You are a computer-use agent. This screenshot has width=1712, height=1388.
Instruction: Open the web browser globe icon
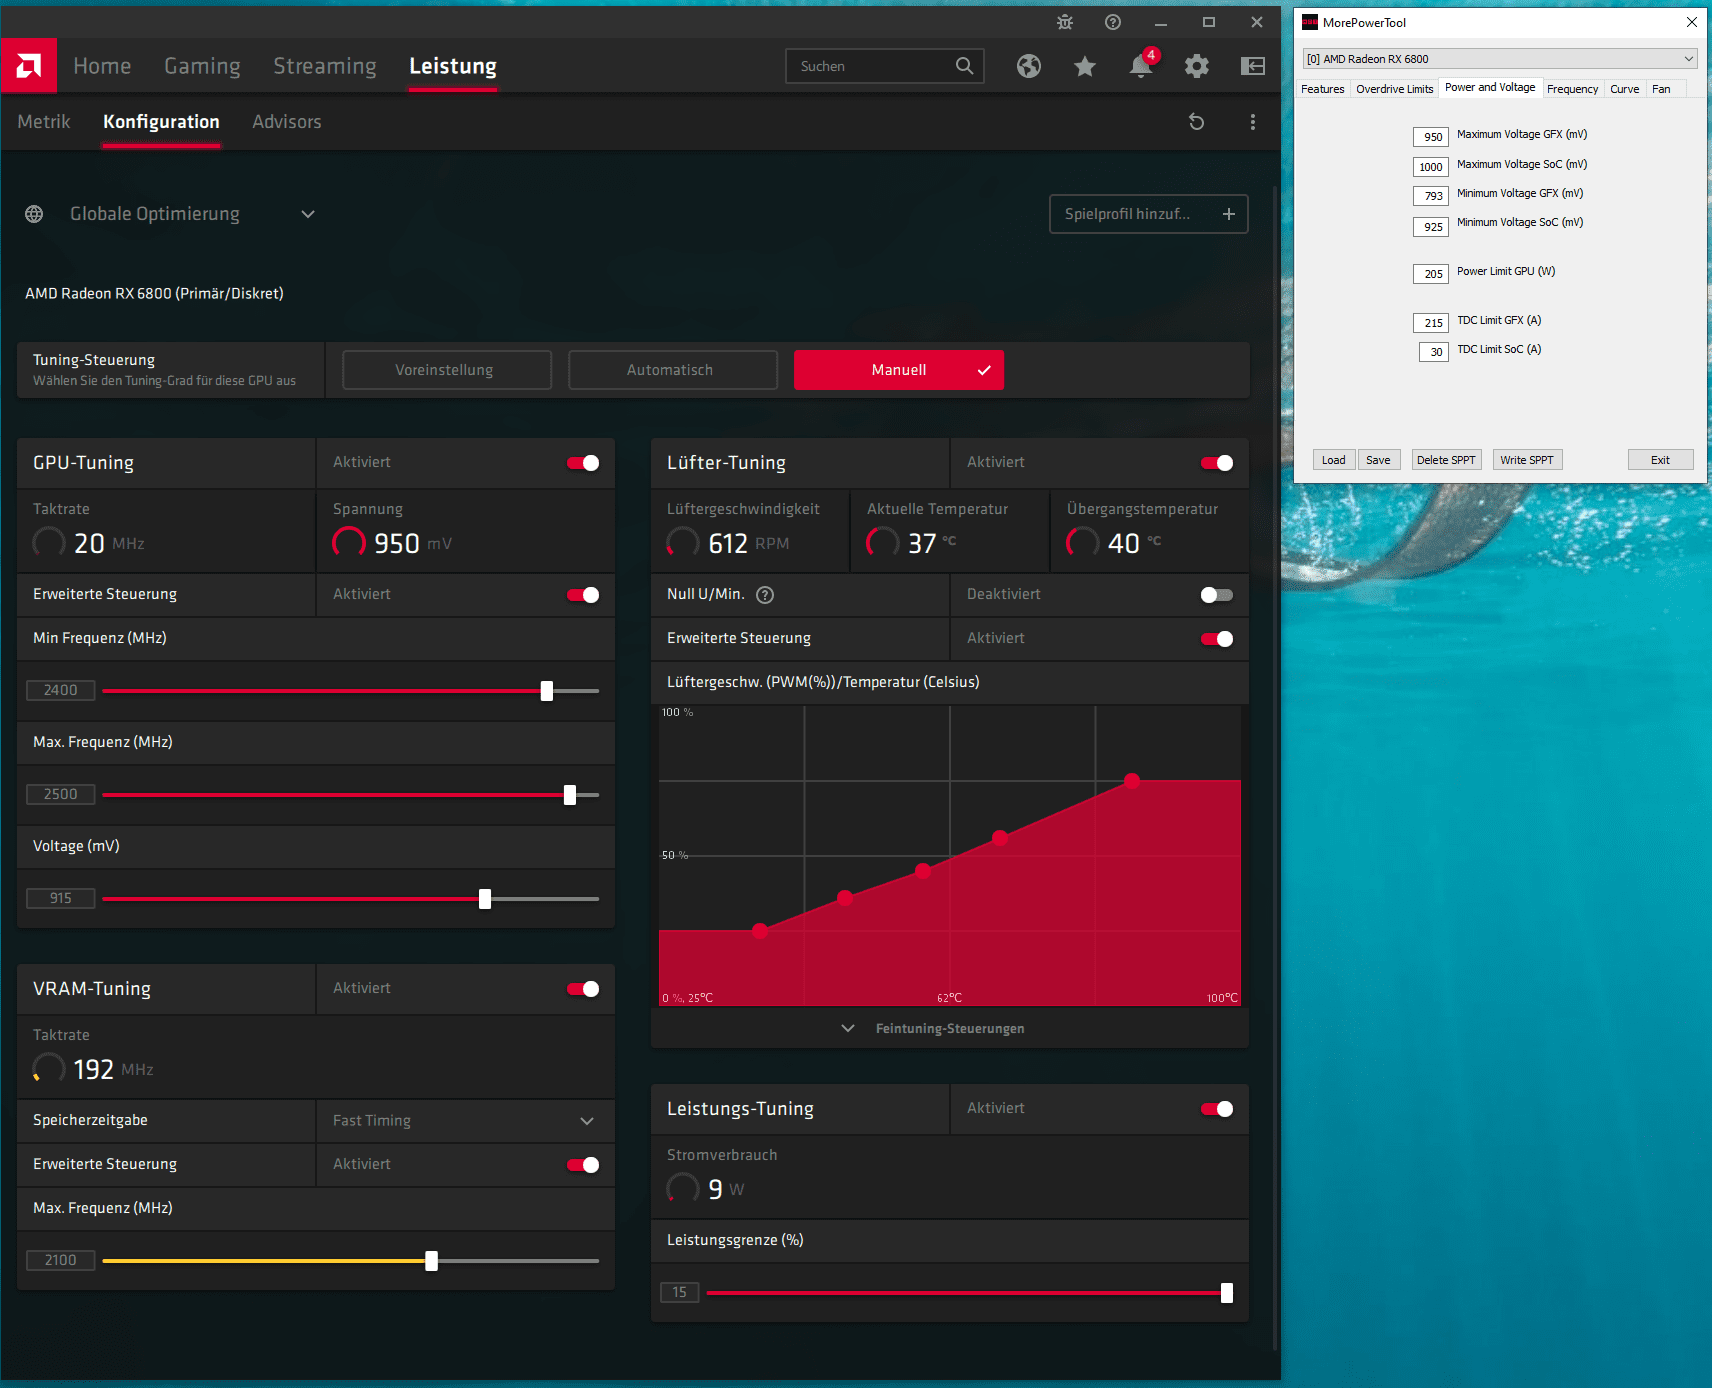coord(1029,66)
